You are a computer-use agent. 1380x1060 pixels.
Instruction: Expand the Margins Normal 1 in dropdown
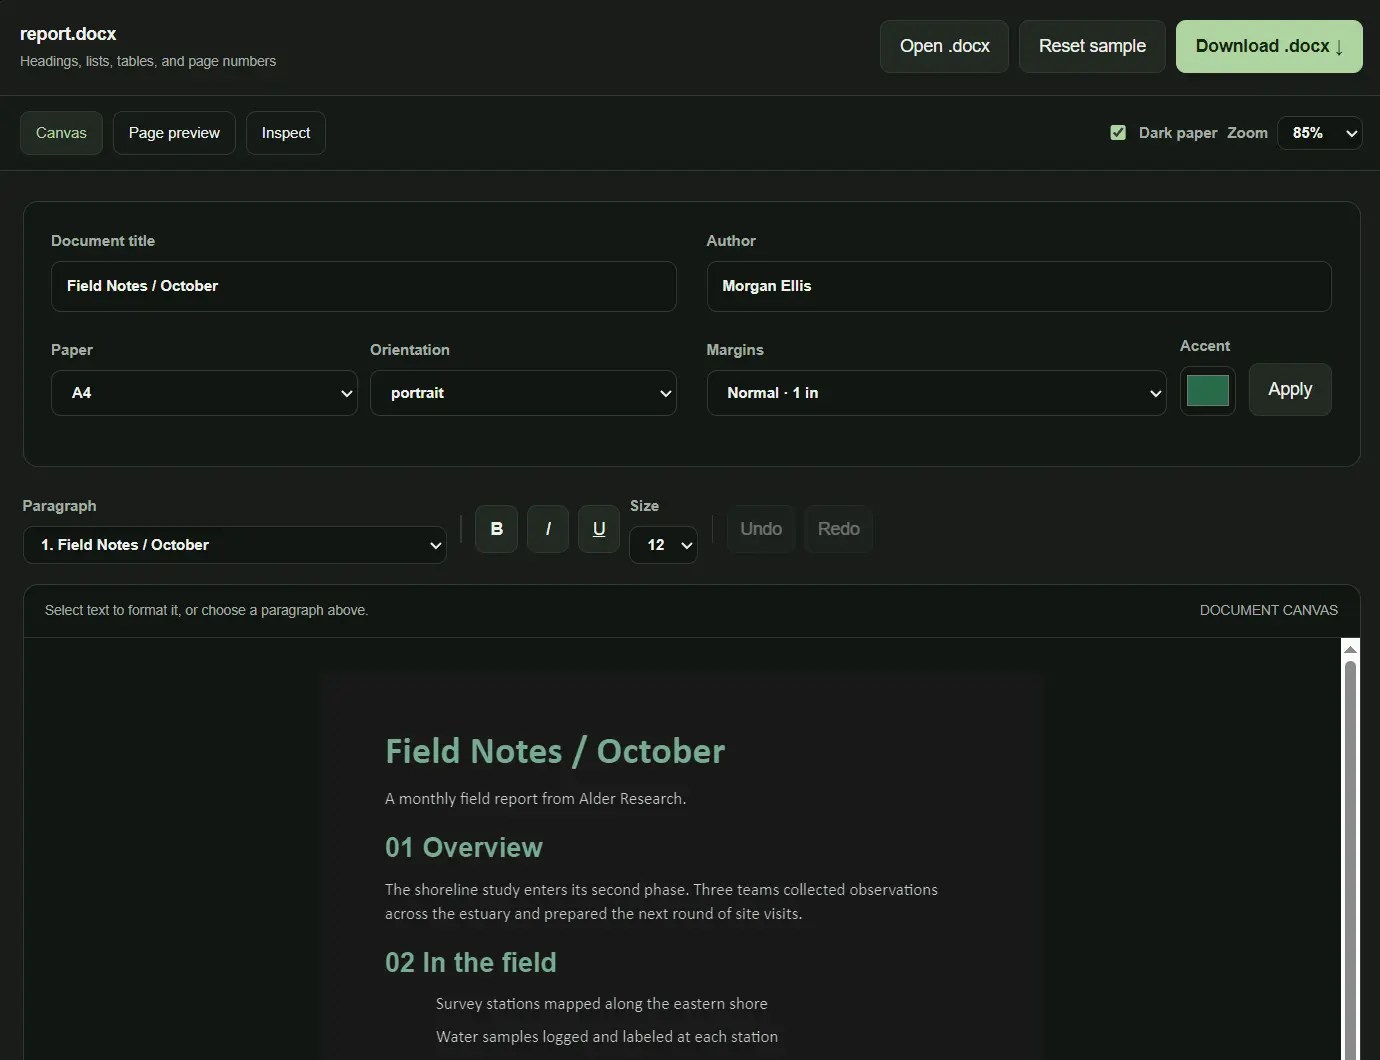(936, 393)
